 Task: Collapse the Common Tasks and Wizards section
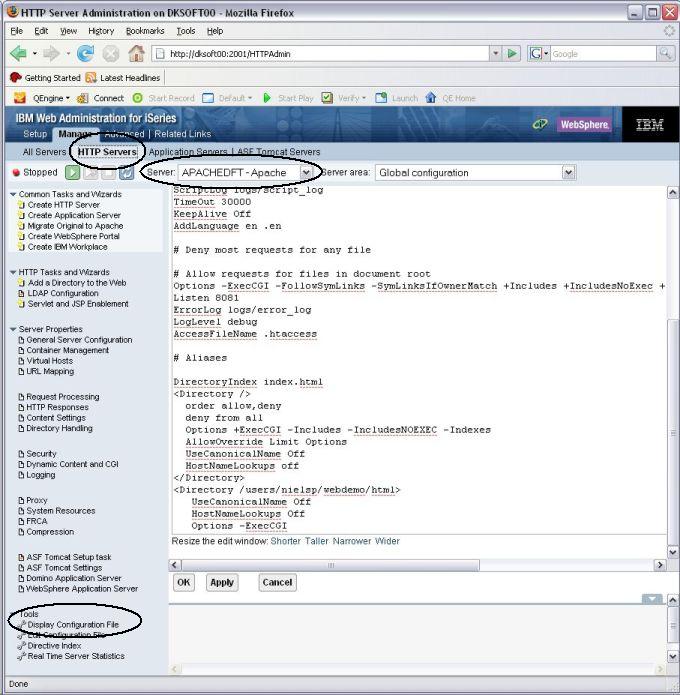[13, 194]
